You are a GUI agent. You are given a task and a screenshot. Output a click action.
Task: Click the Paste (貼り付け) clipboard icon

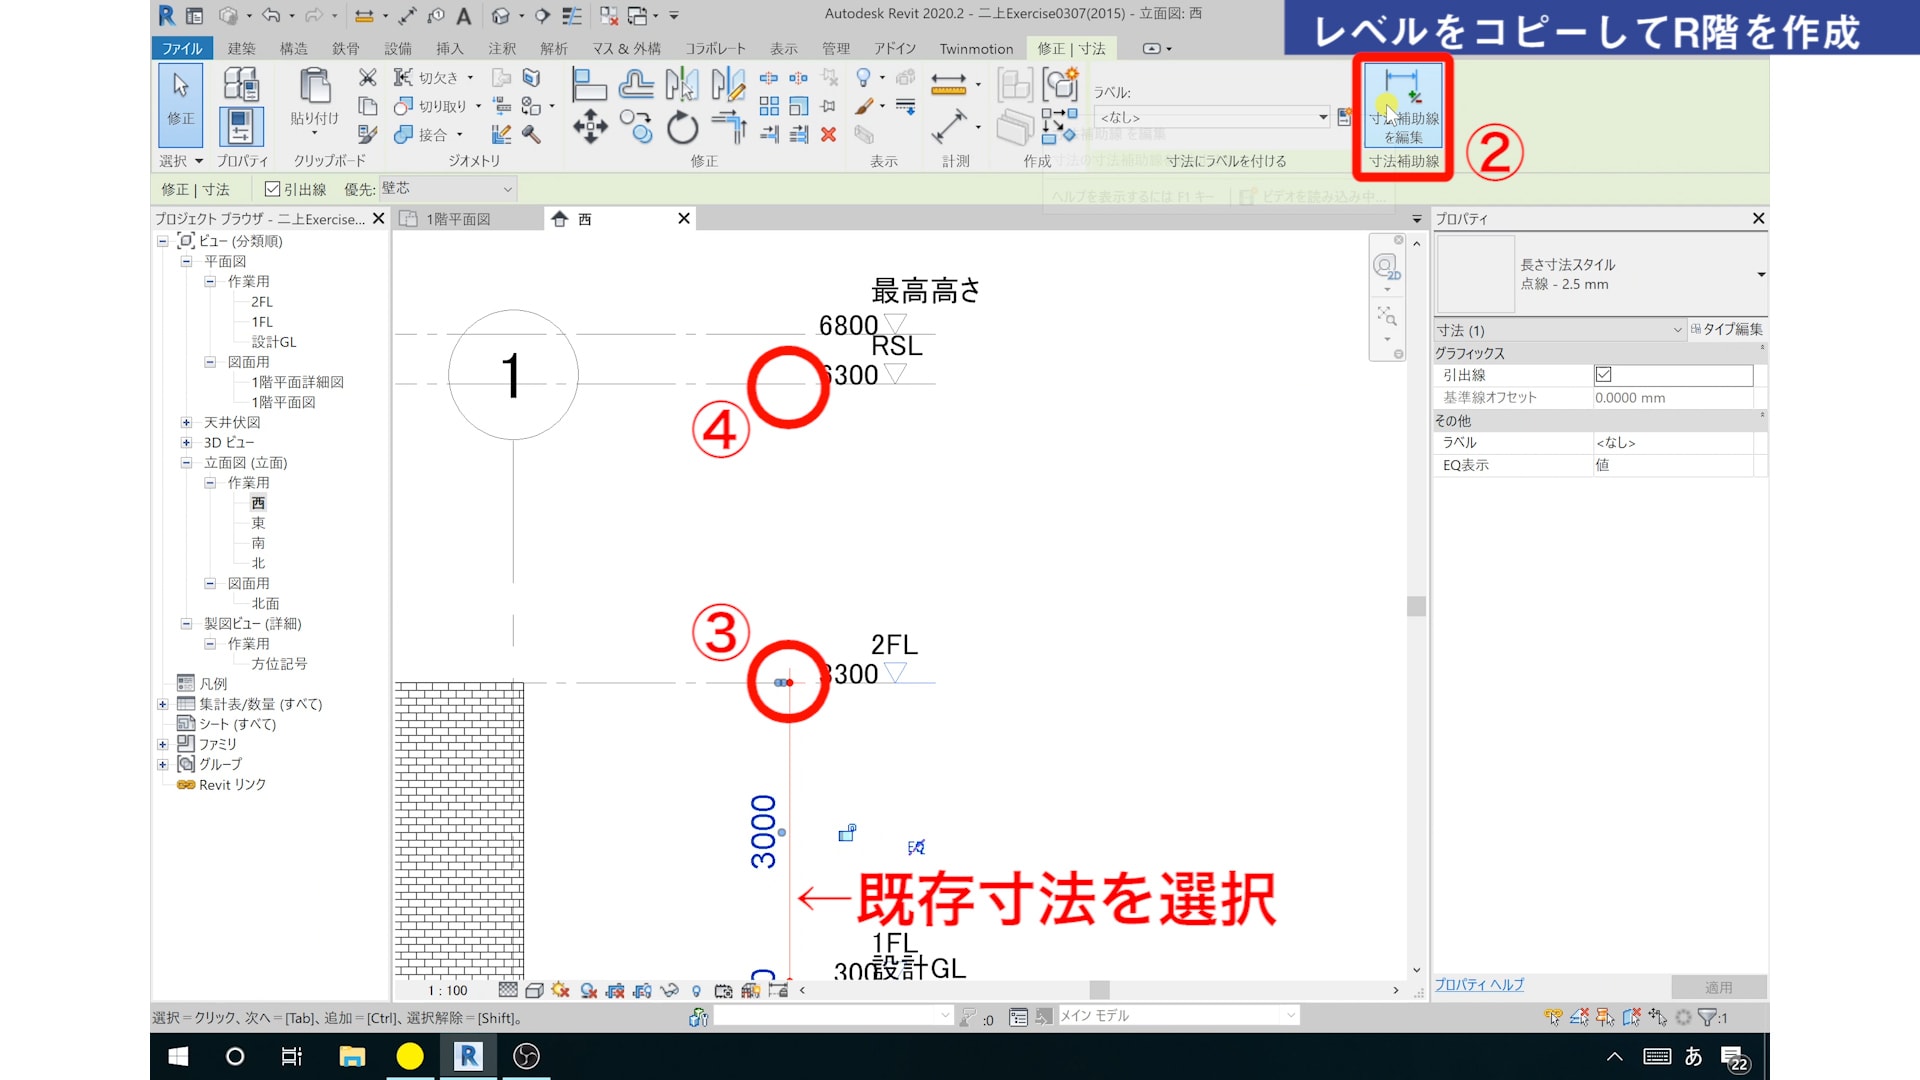[x=314, y=90]
